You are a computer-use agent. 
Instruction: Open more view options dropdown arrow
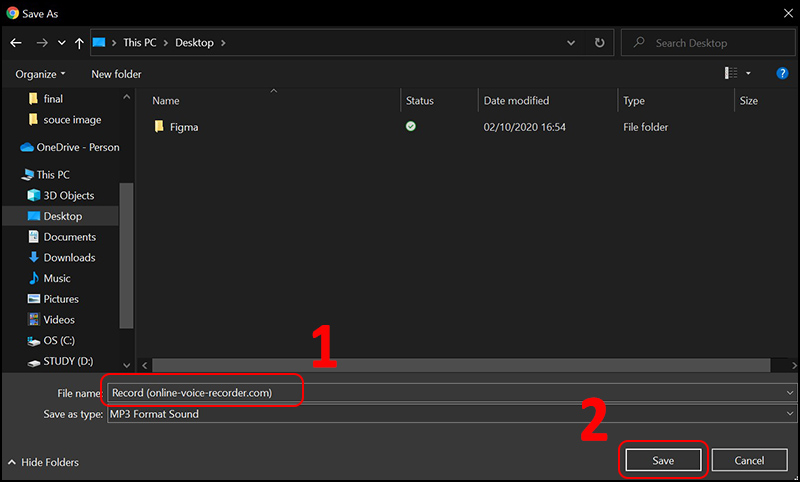tap(748, 73)
